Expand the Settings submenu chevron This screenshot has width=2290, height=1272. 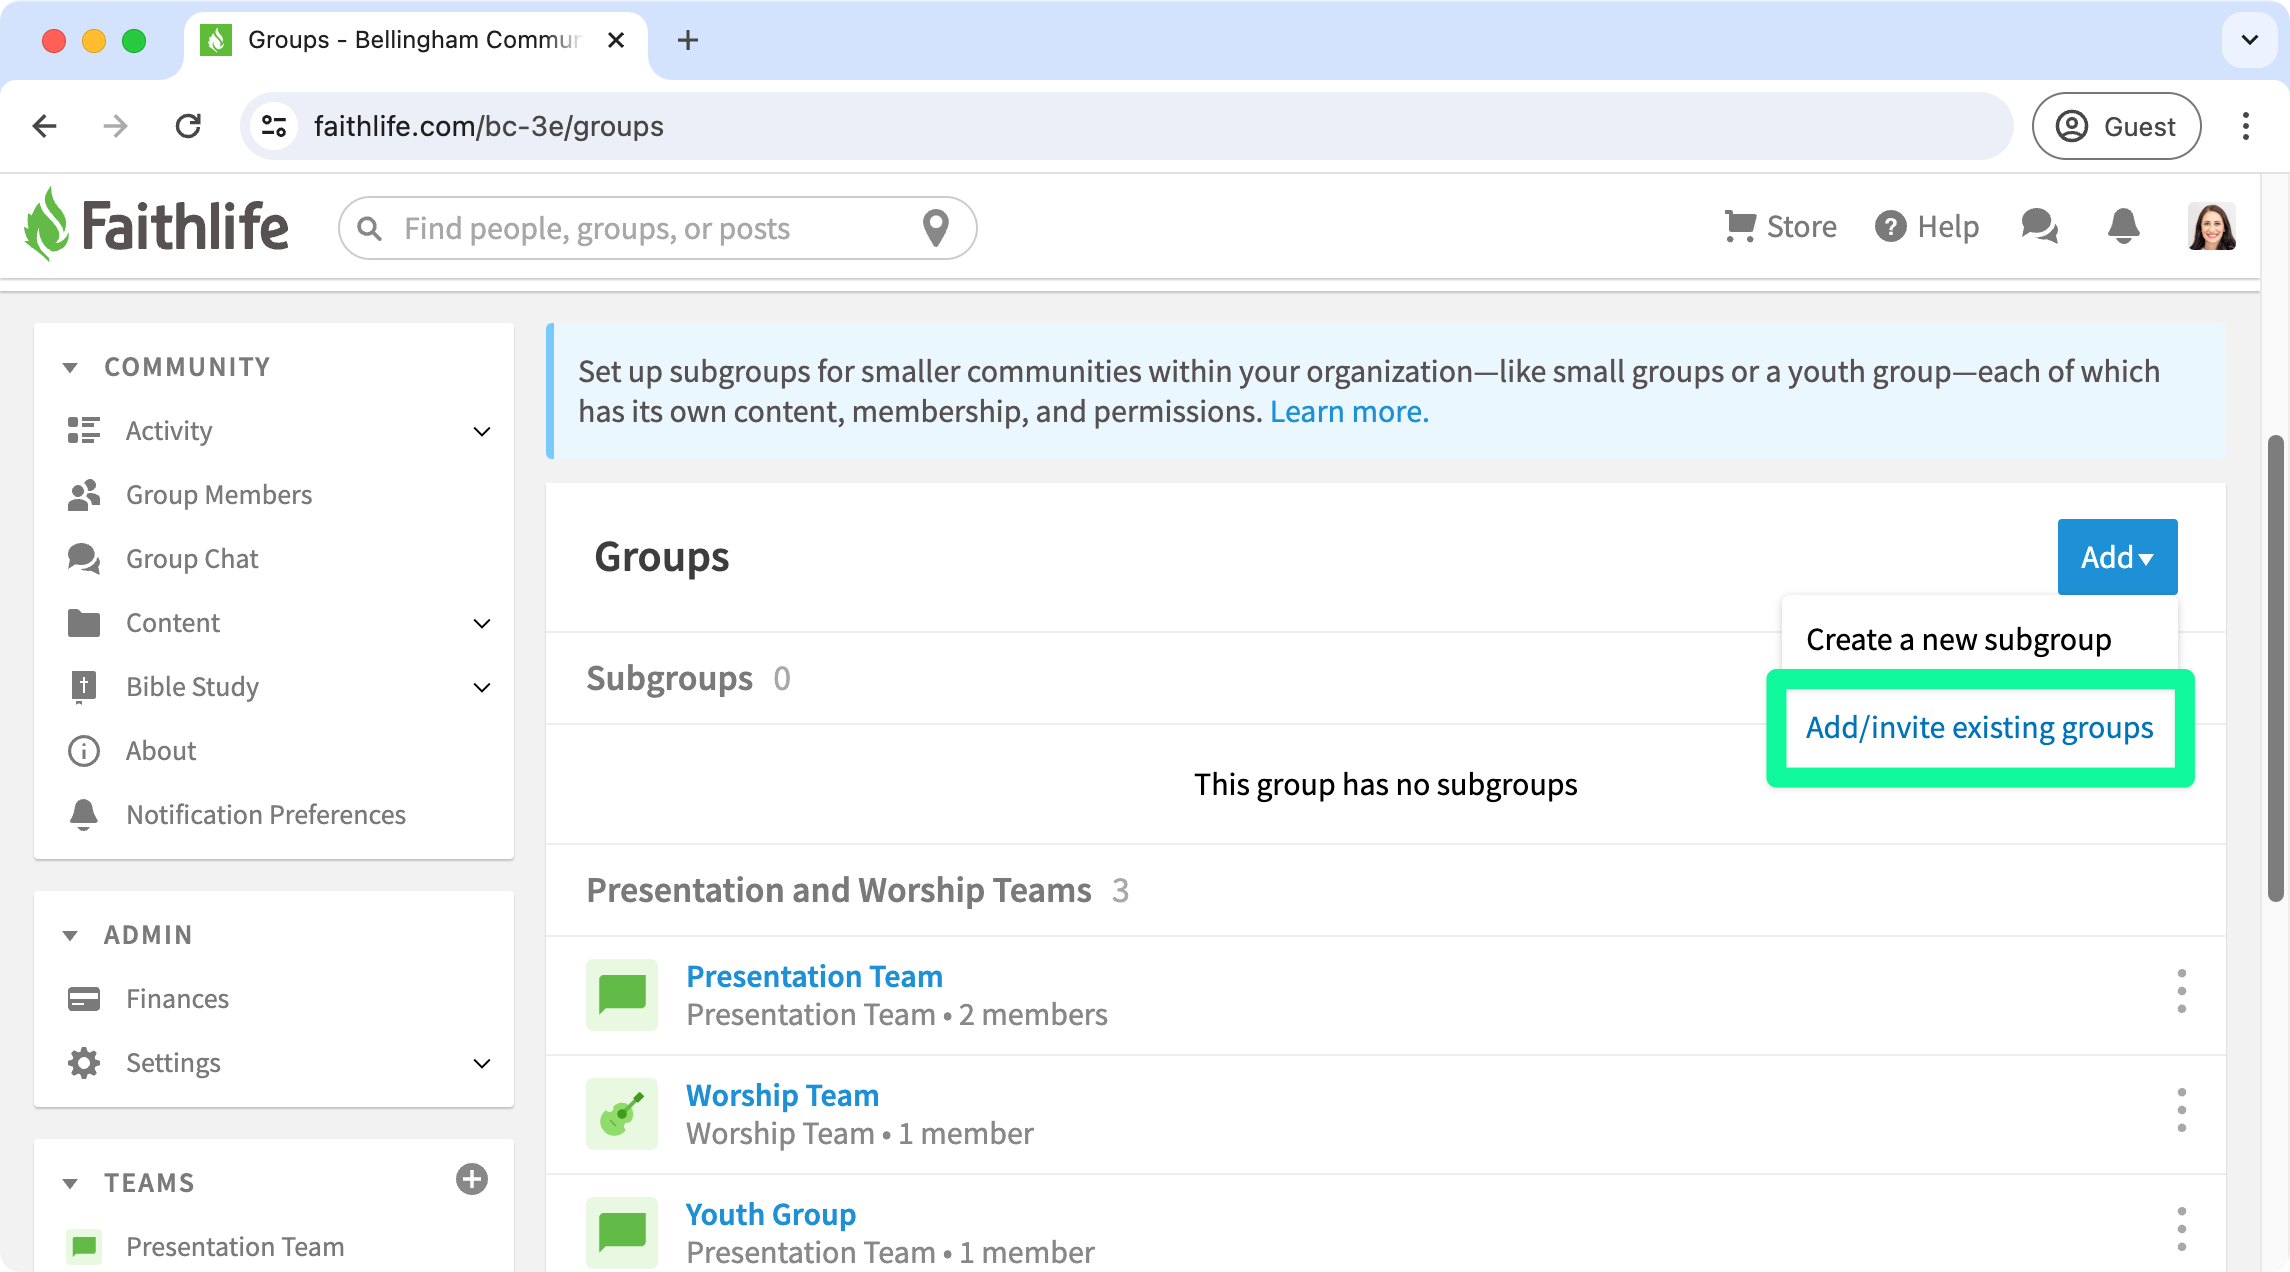point(482,1064)
